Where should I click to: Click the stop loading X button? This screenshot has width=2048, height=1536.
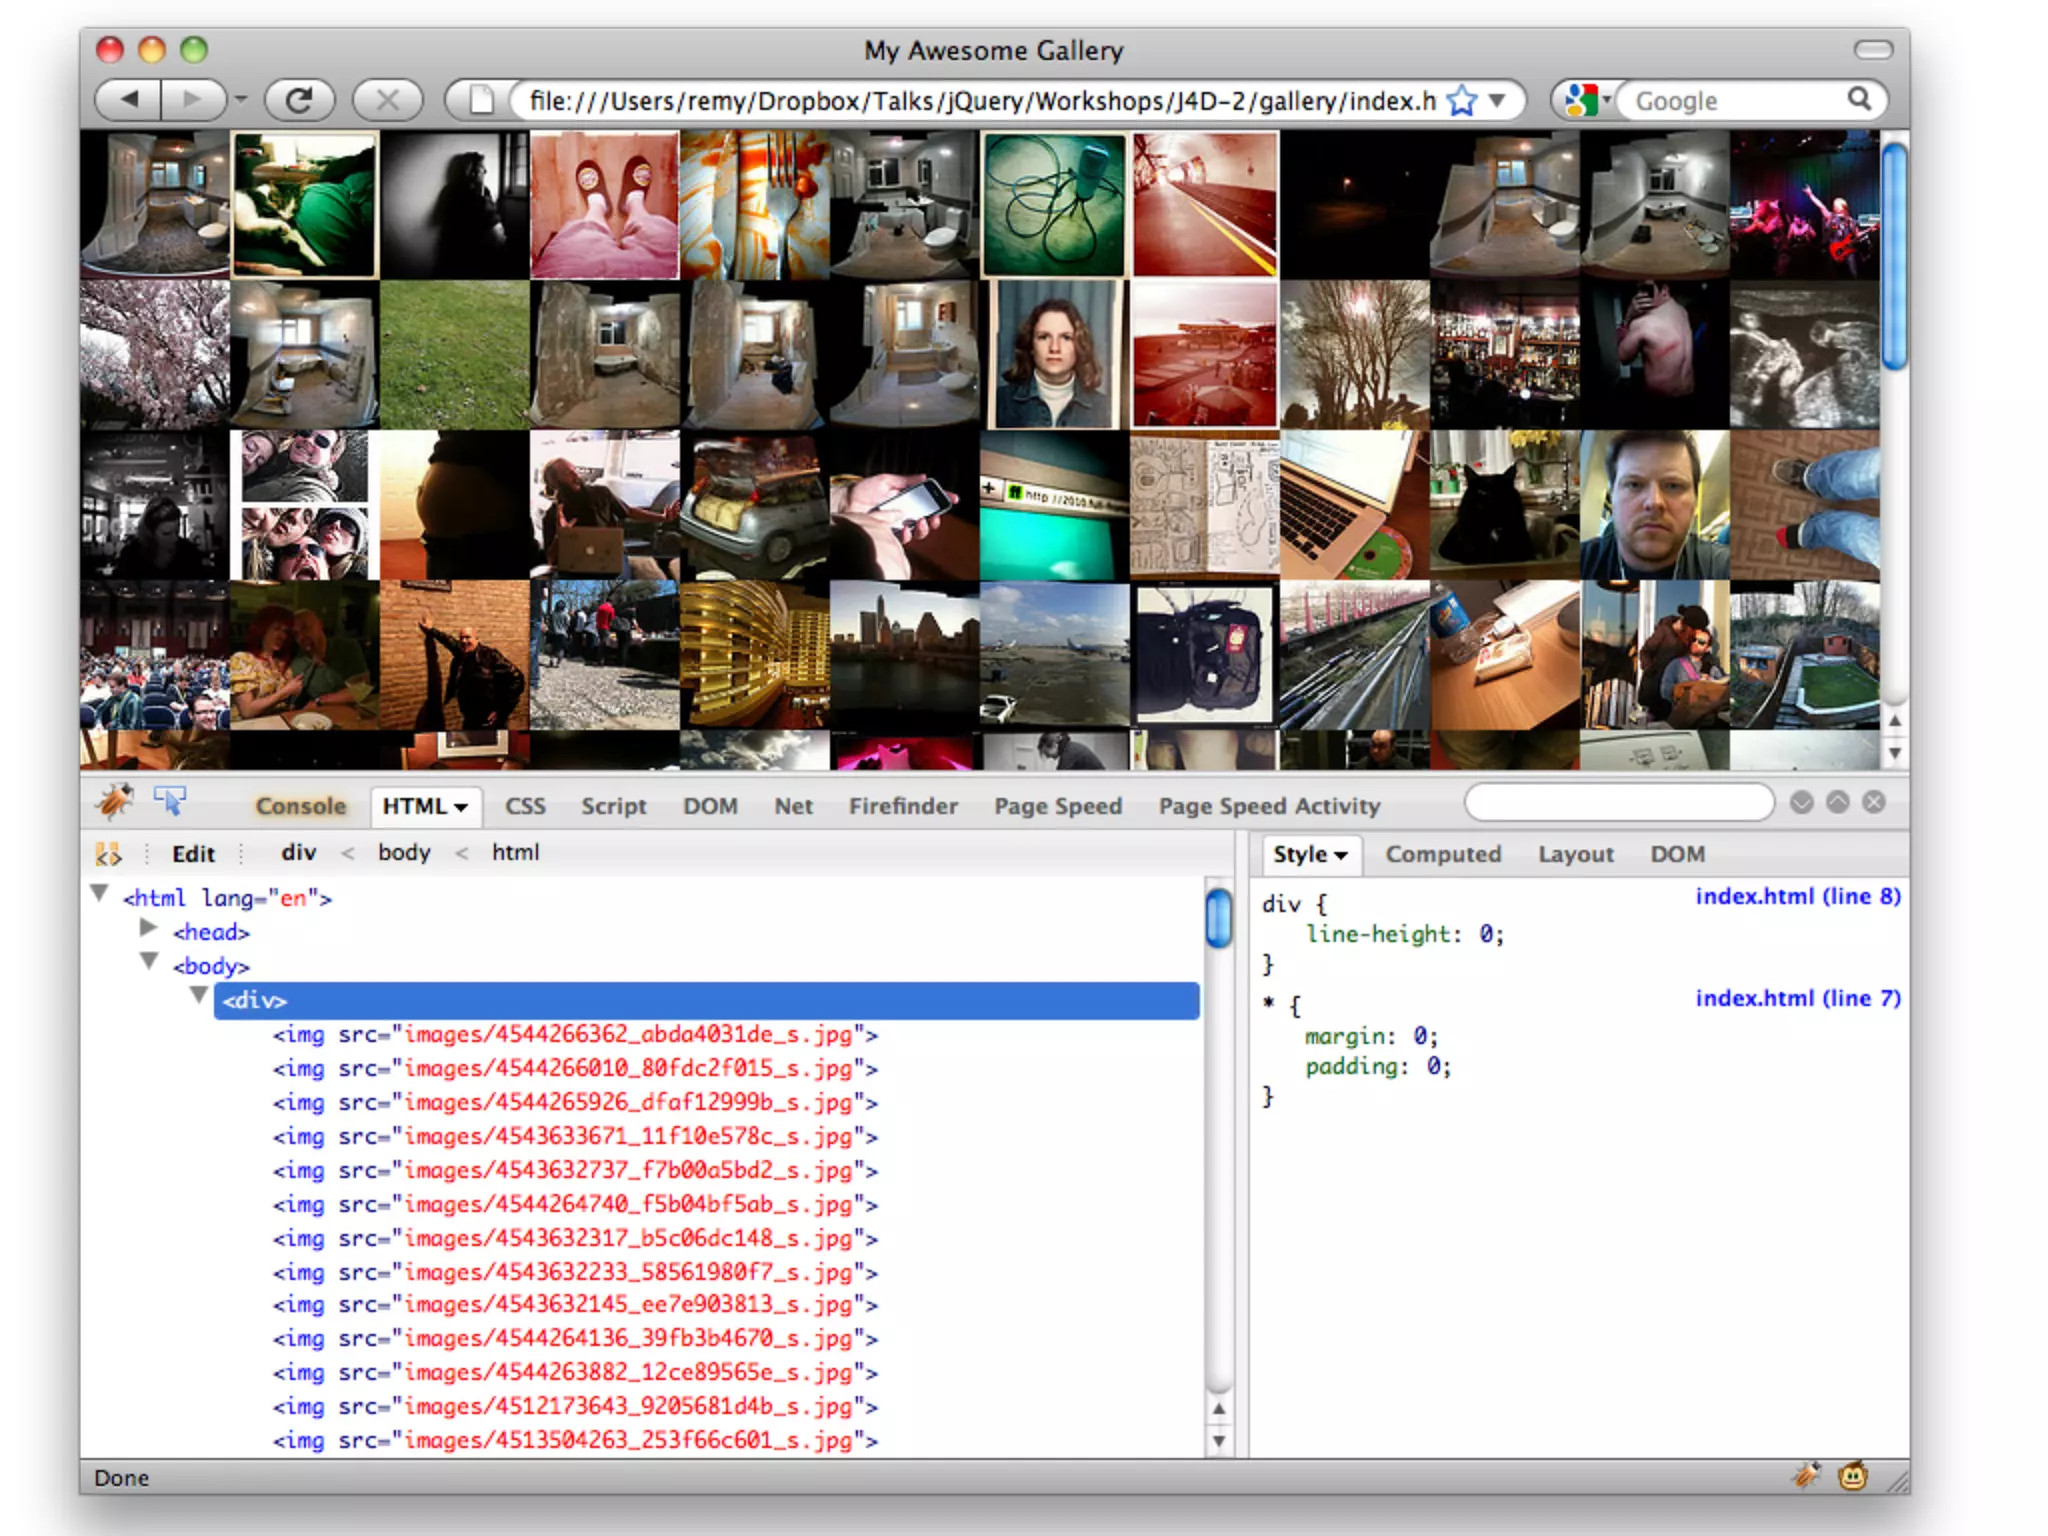tap(387, 100)
